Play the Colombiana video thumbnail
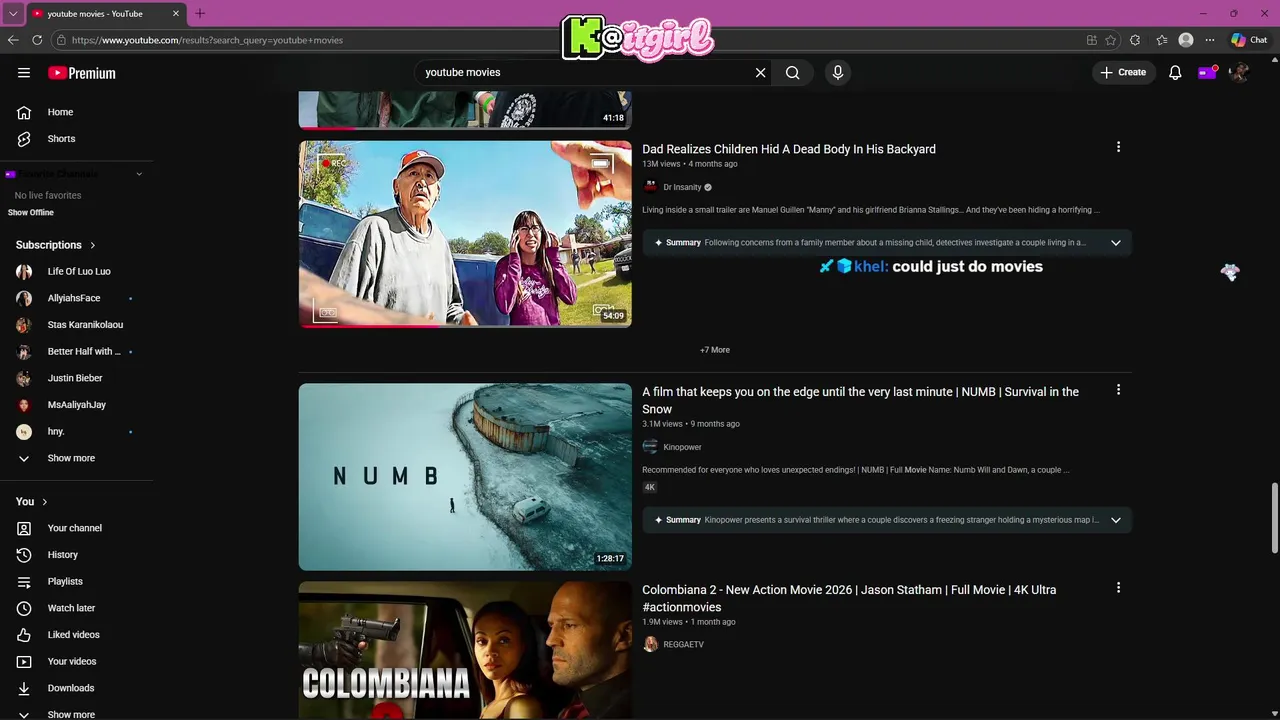The image size is (1280, 720). pyautogui.click(x=465, y=650)
